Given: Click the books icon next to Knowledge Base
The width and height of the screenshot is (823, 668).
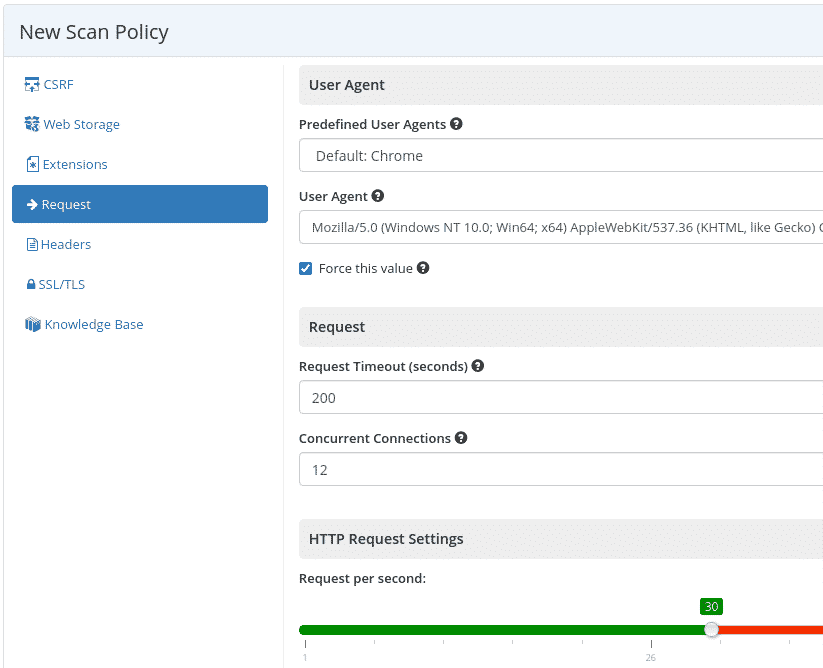Looking at the screenshot, I should click(x=33, y=324).
